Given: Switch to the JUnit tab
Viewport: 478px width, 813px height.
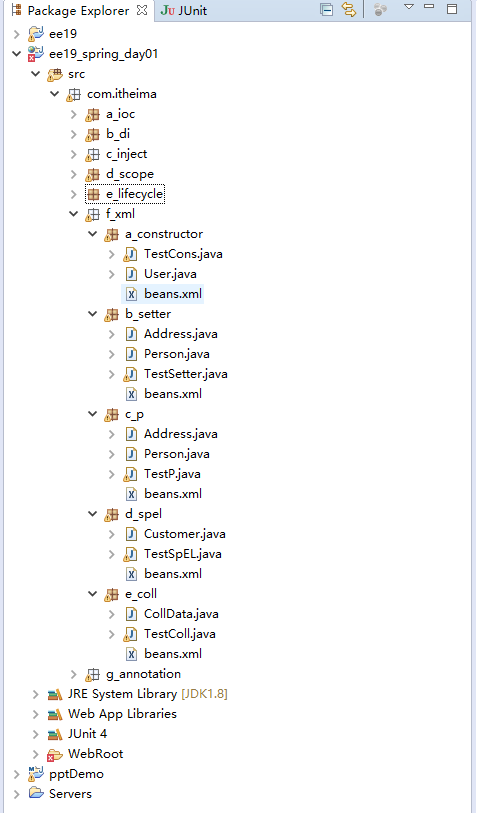Looking at the screenshot, I should (x=184, y=11).
